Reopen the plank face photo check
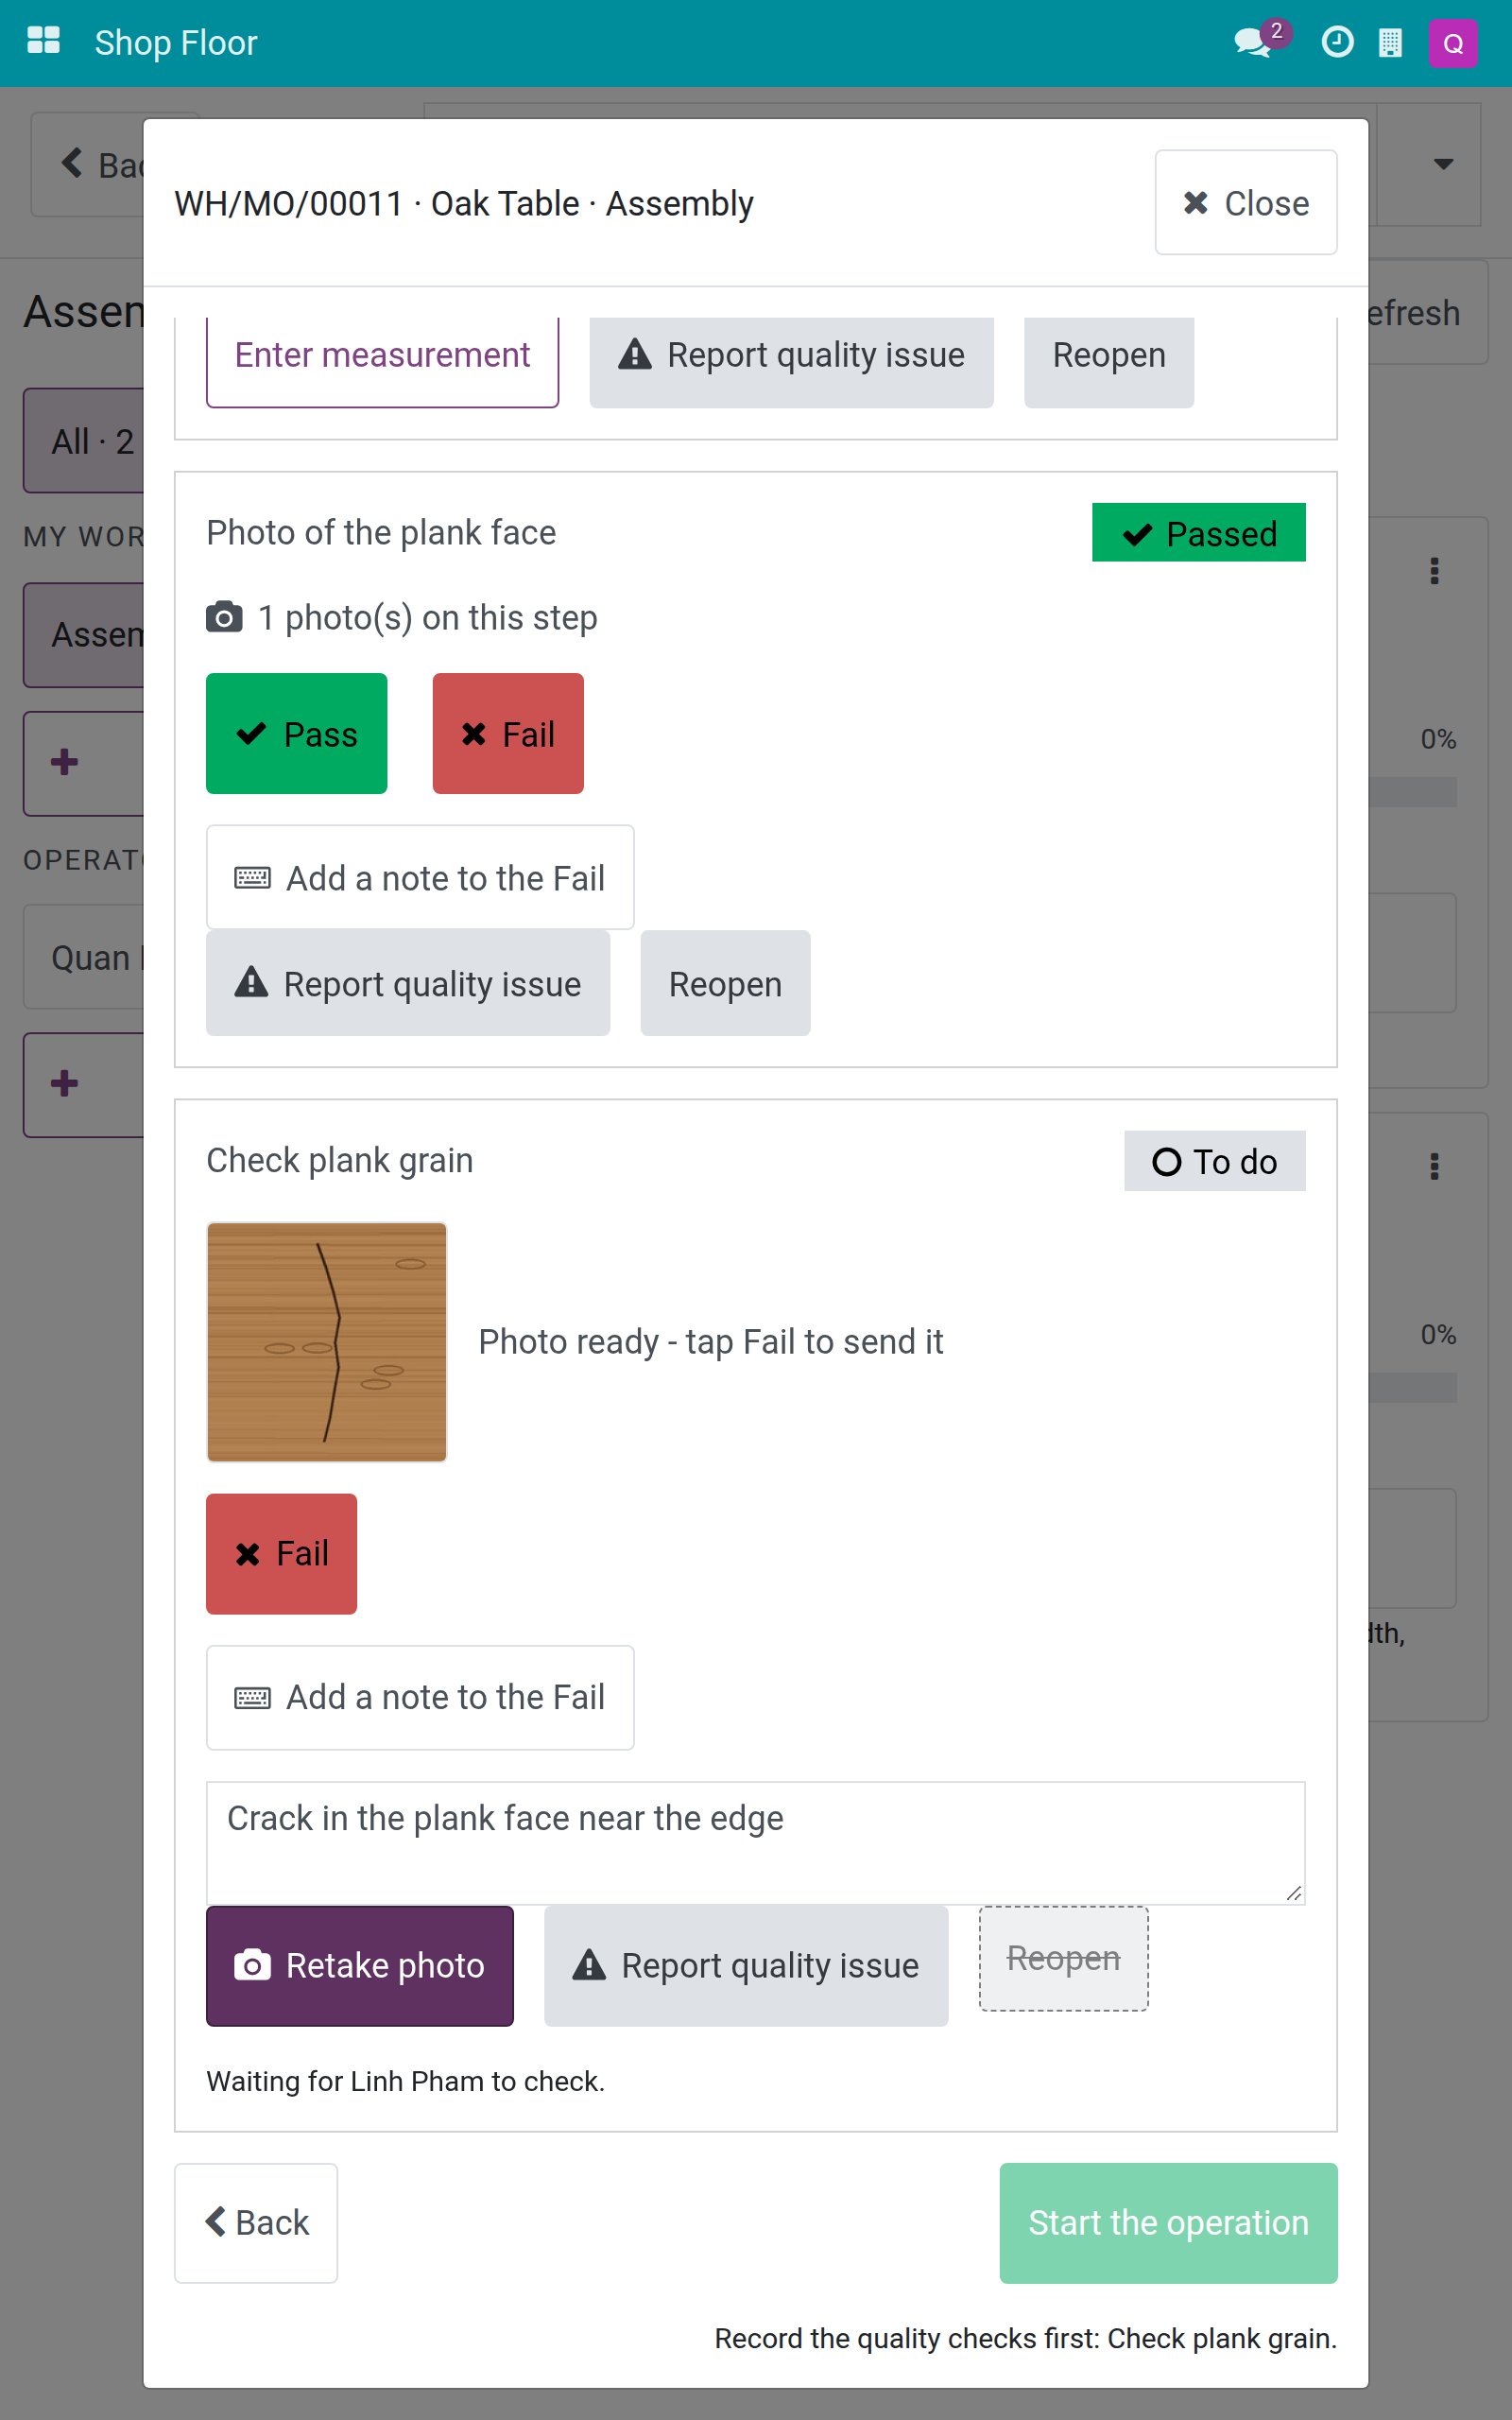 point(725,984)
